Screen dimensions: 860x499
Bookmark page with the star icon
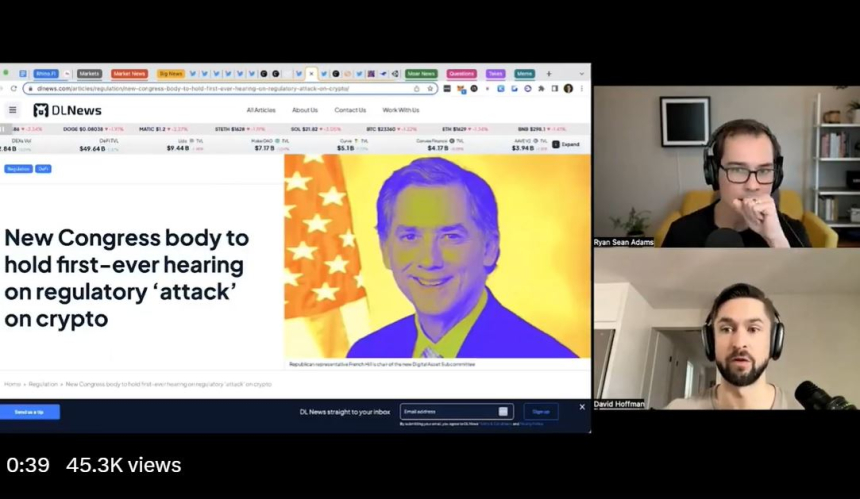(430, 88)
